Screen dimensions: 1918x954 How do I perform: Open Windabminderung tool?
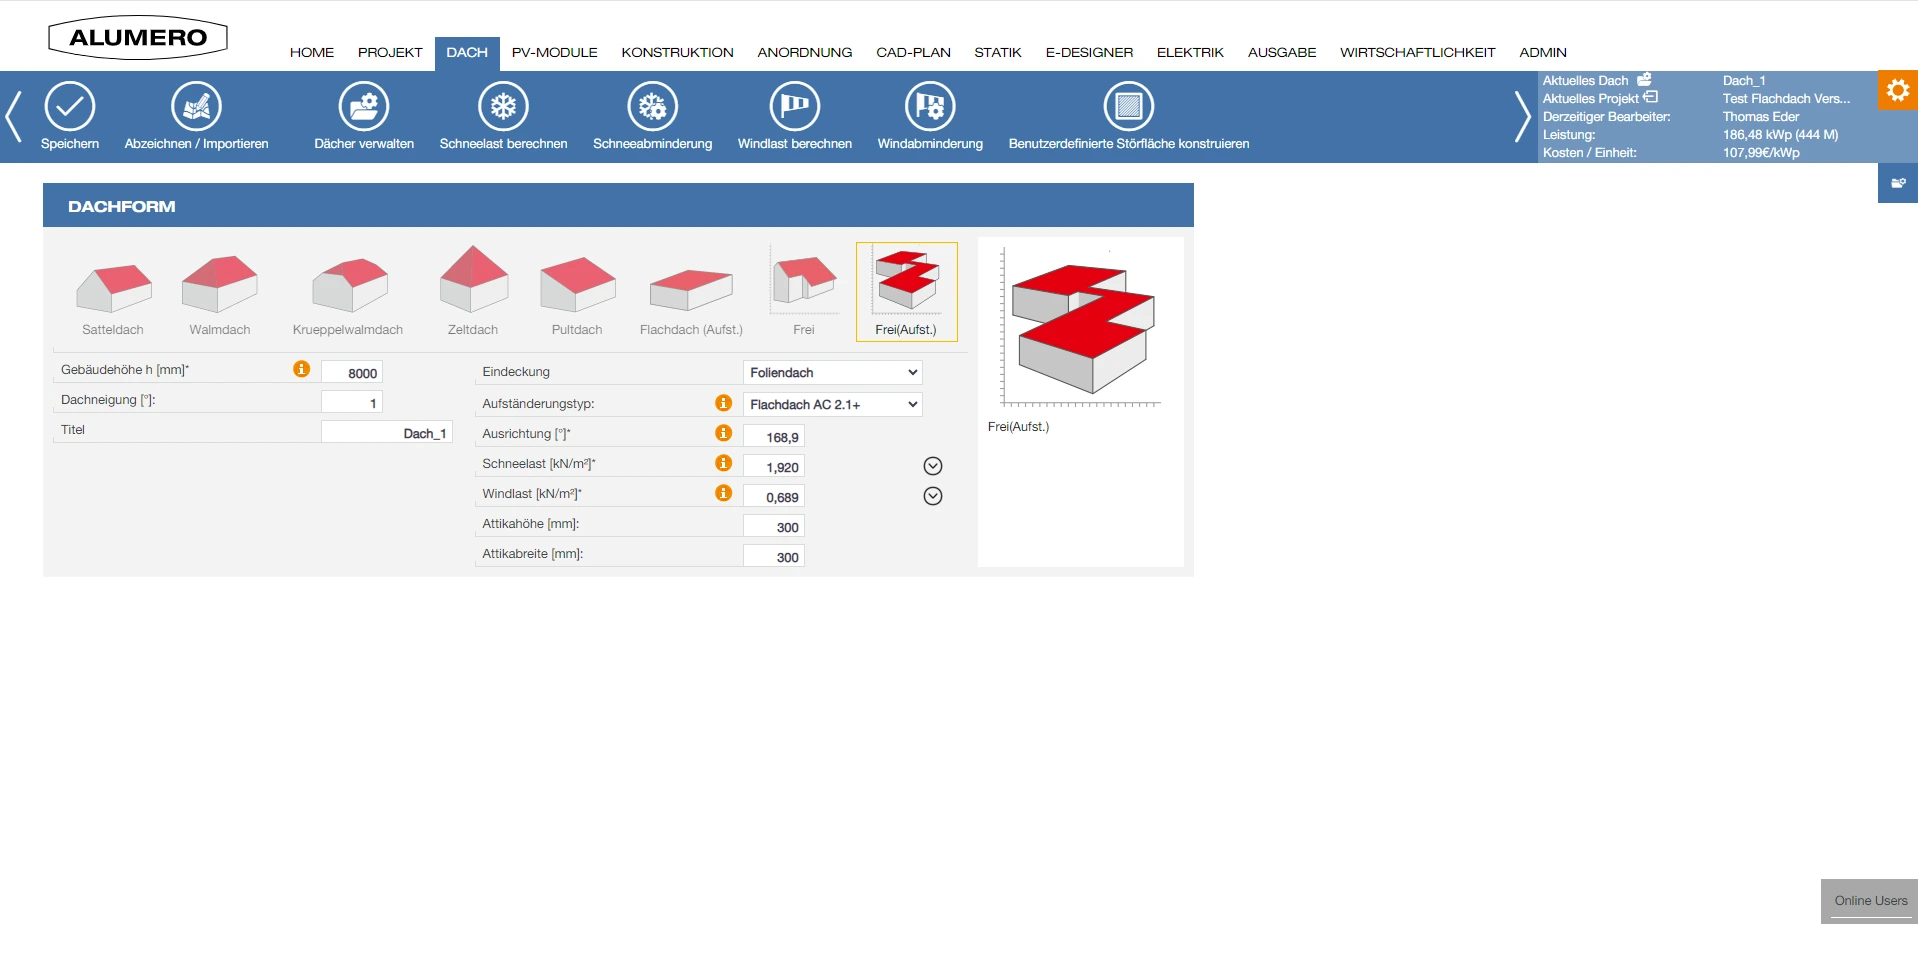(930, 107)
